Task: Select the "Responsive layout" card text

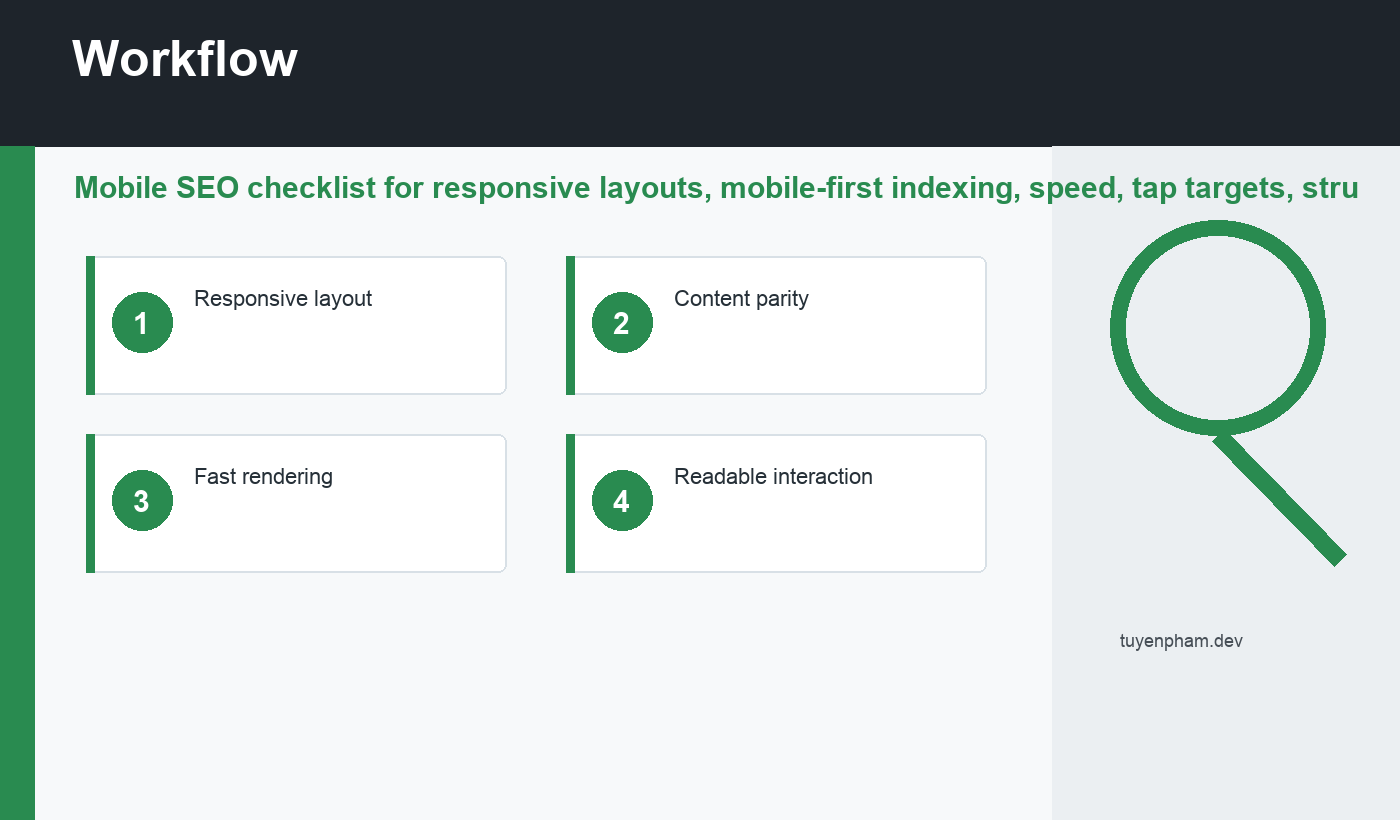Action: pos(283,298)
